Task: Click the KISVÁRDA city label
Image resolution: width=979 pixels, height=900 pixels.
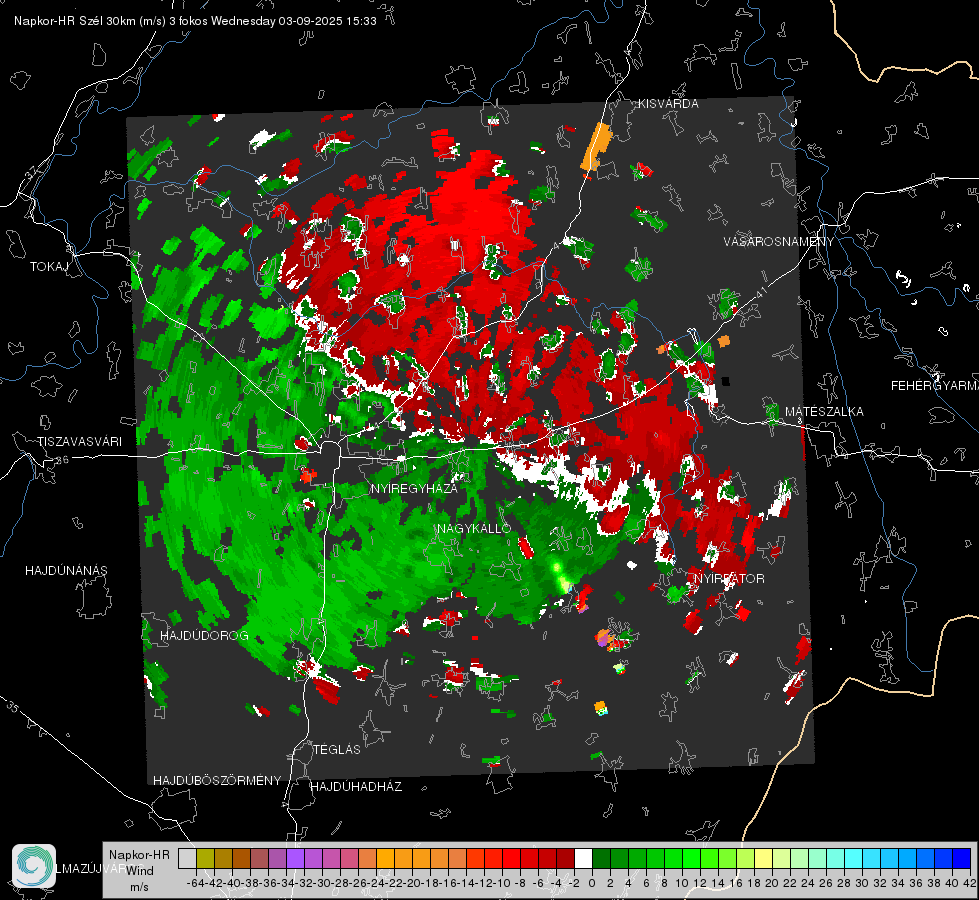Action: pos(668,104)
